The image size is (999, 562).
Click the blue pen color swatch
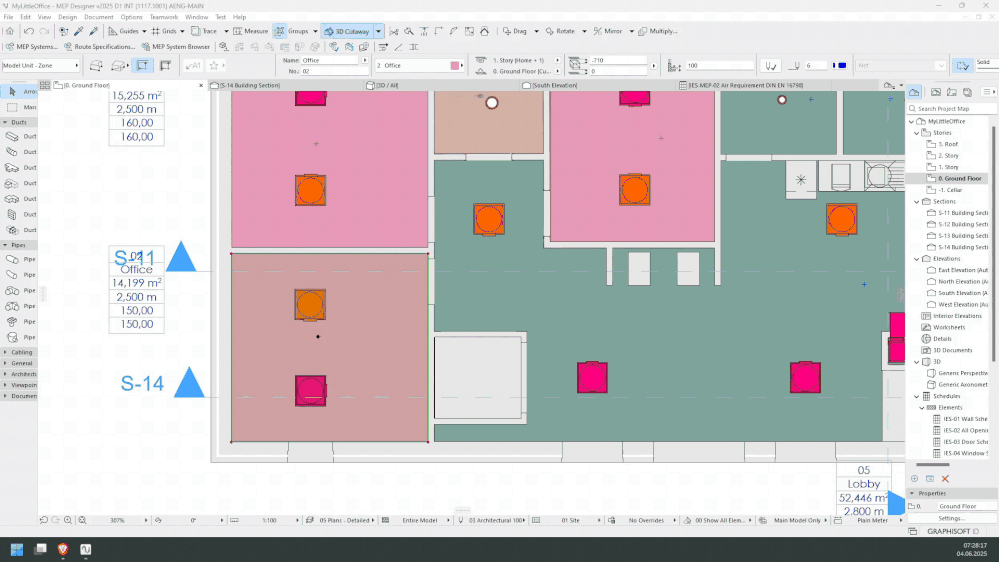pos(840,65)
